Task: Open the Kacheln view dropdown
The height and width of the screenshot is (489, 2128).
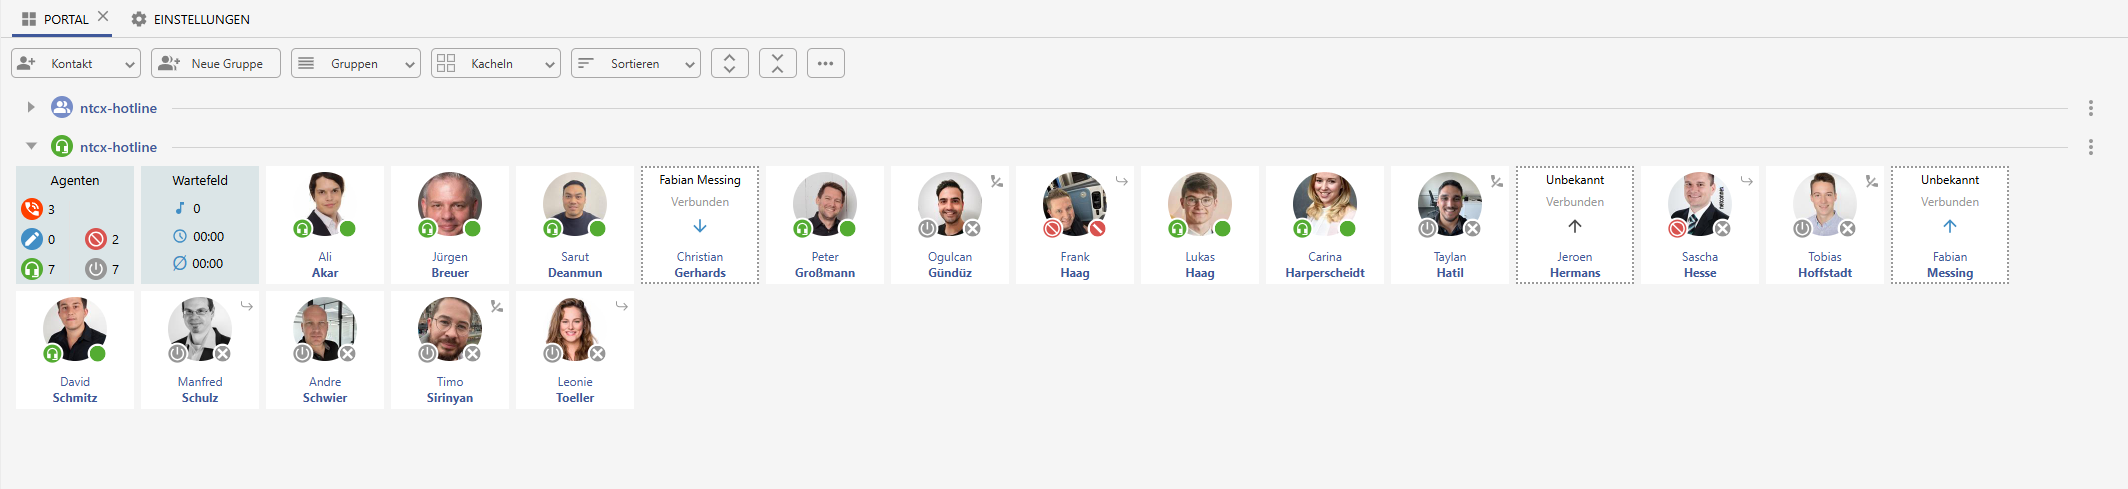Action: 496,63
